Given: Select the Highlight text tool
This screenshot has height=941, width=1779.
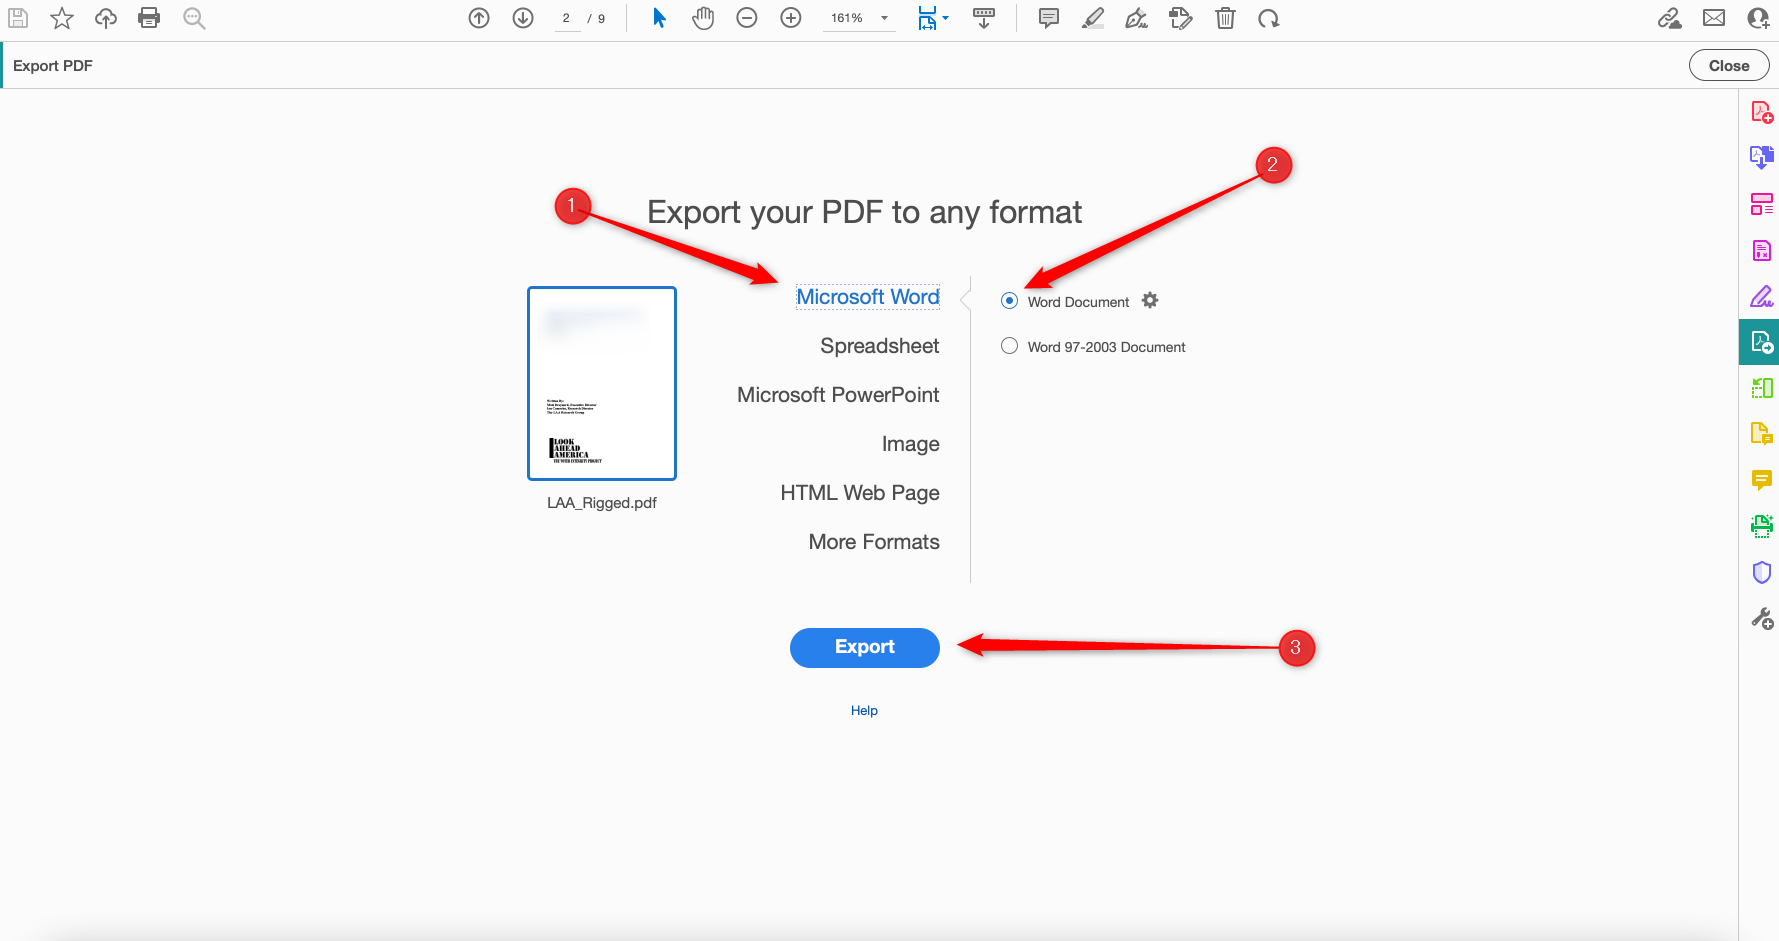Looking at the screenshot, I should click(x=1092, y=17).
